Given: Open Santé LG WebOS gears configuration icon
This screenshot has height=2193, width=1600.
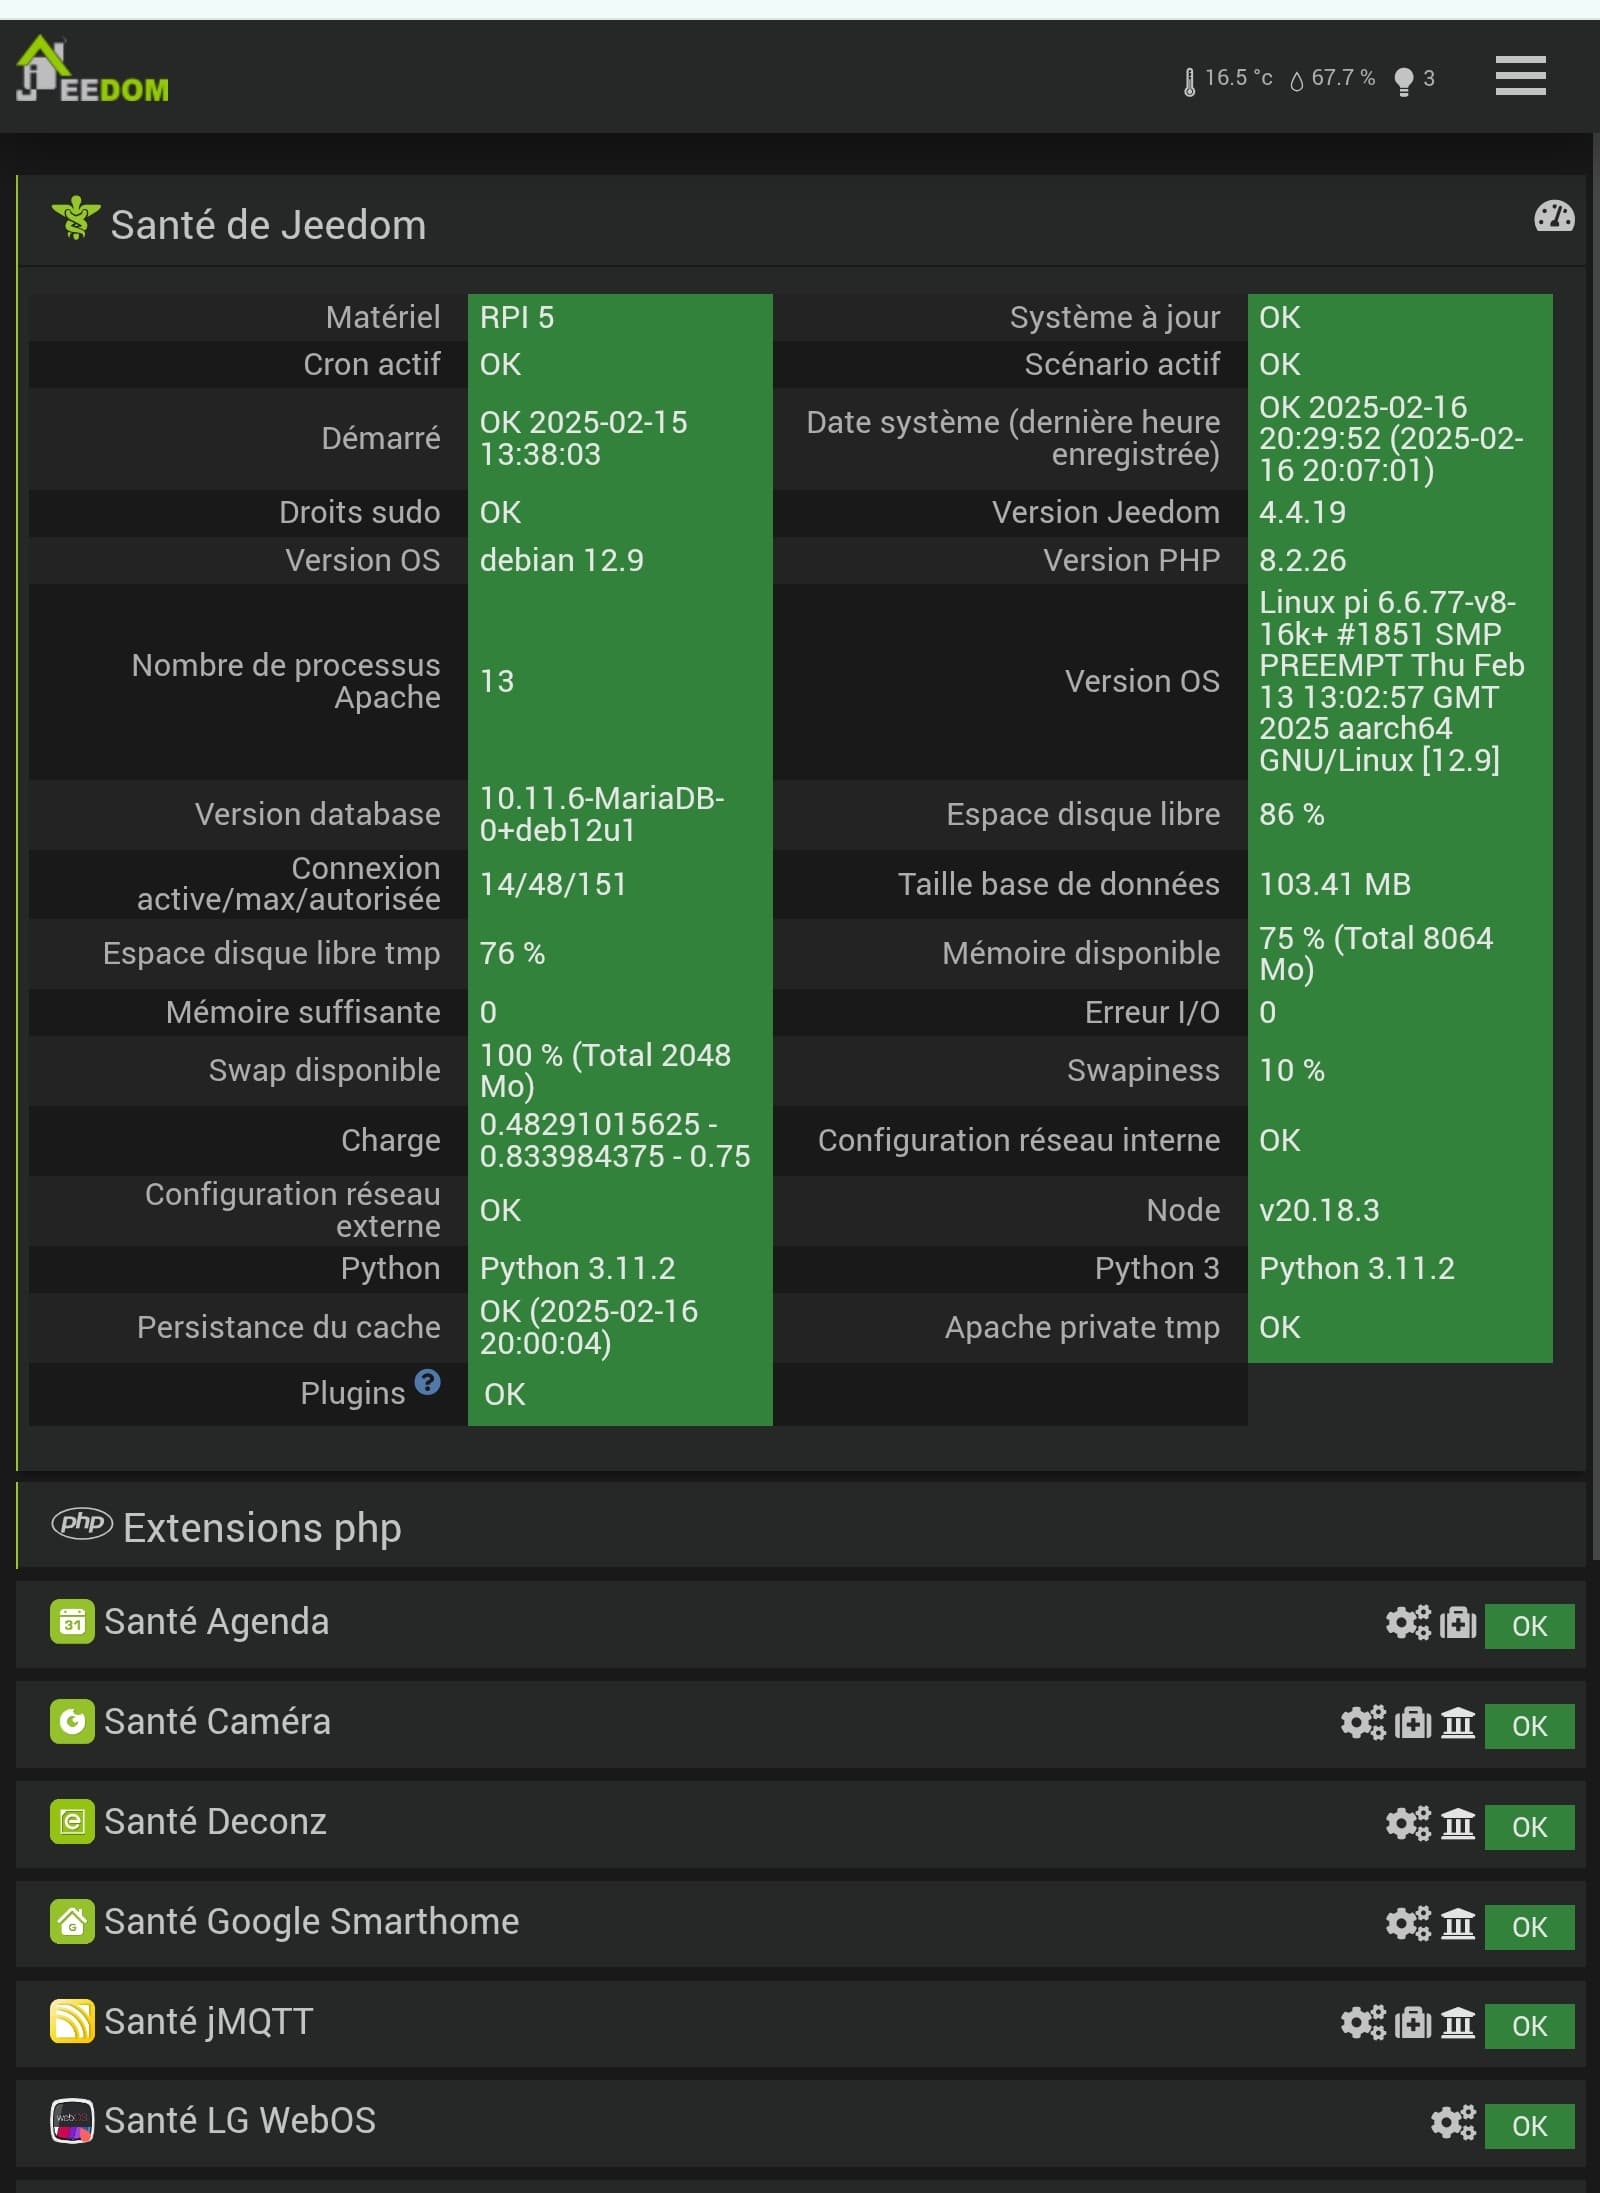Looking at the screenshot, I should pos(1452,2123).
